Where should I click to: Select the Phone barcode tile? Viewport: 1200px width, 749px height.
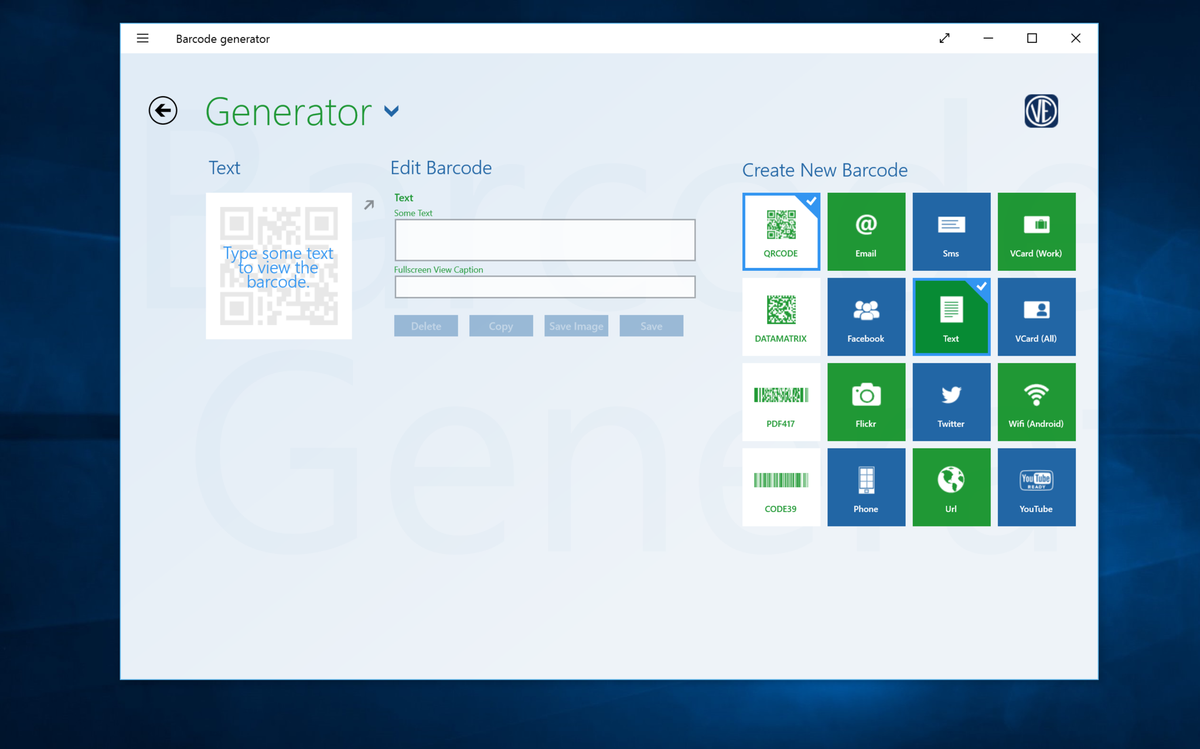[866, 487]
